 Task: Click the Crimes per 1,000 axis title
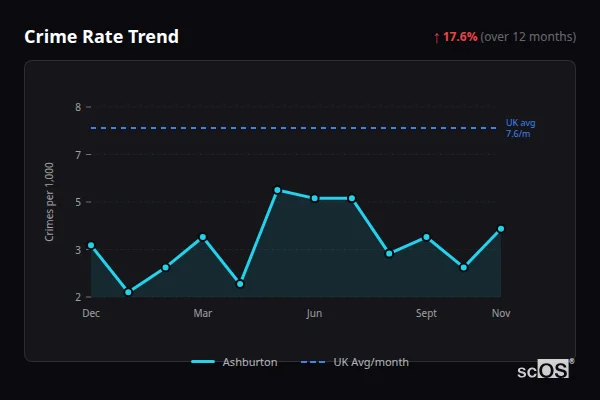point(49,202)
